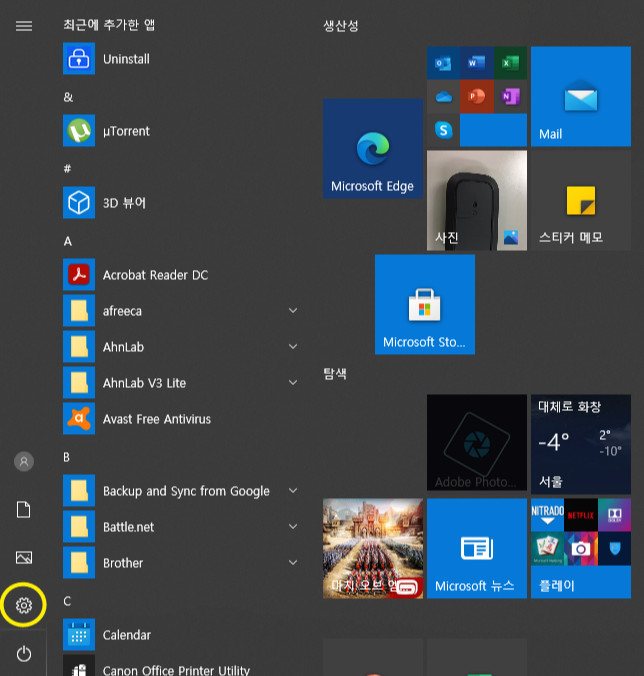The image size is (644, 676).
Task: Open Microsoft 뉴스 tile
Action: coord(477,548)
